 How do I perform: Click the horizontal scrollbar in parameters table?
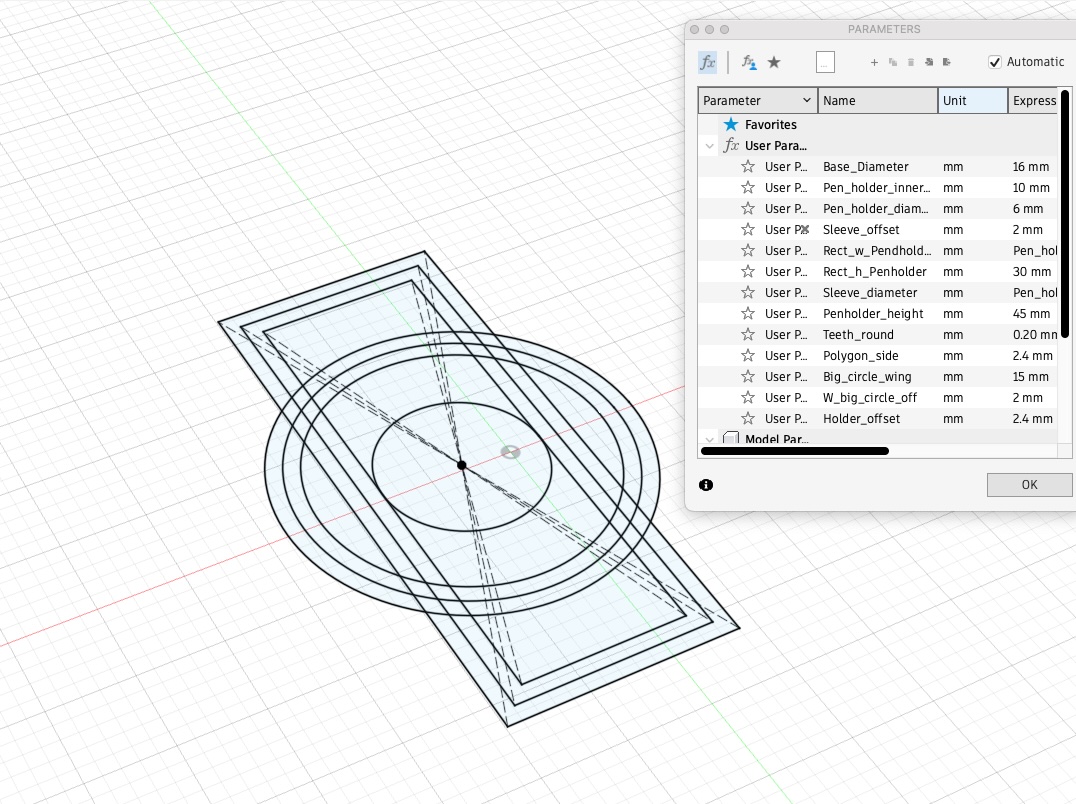pos(795,451)
